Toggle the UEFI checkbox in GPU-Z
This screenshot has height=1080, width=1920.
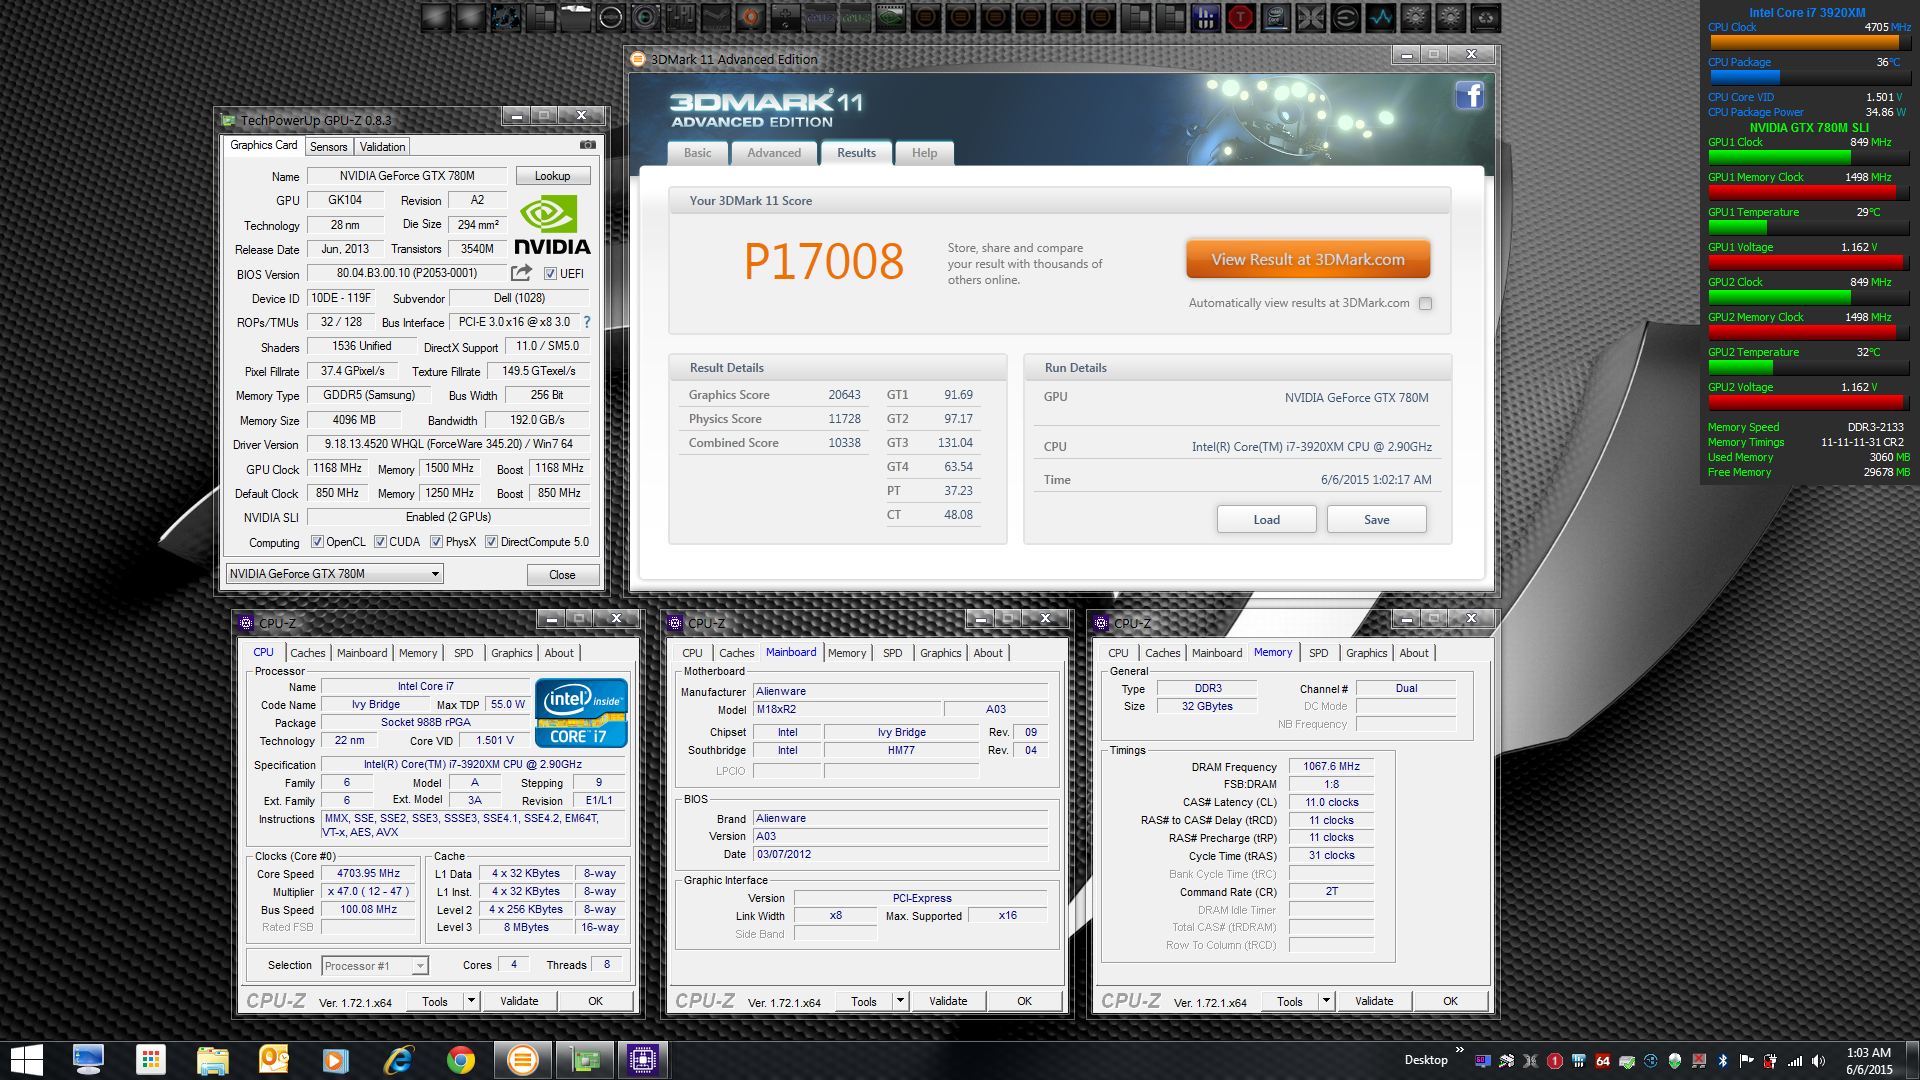coord(550,273)
